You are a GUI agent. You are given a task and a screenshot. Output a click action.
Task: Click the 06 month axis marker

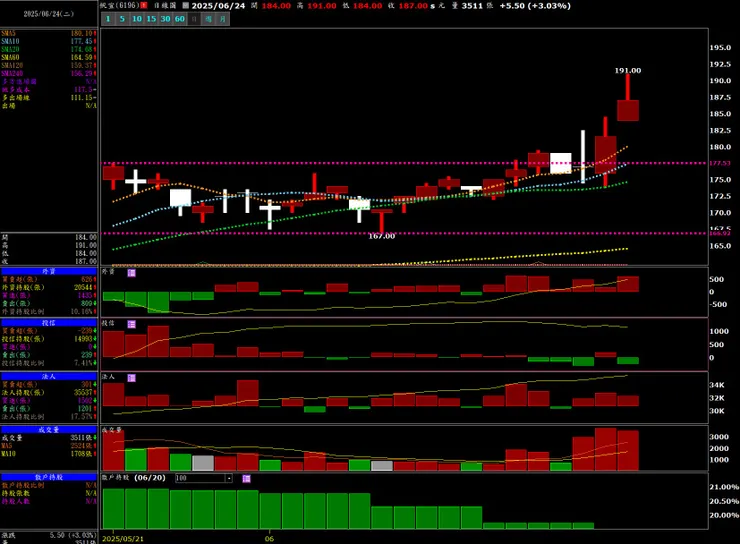tap(269, 539)
